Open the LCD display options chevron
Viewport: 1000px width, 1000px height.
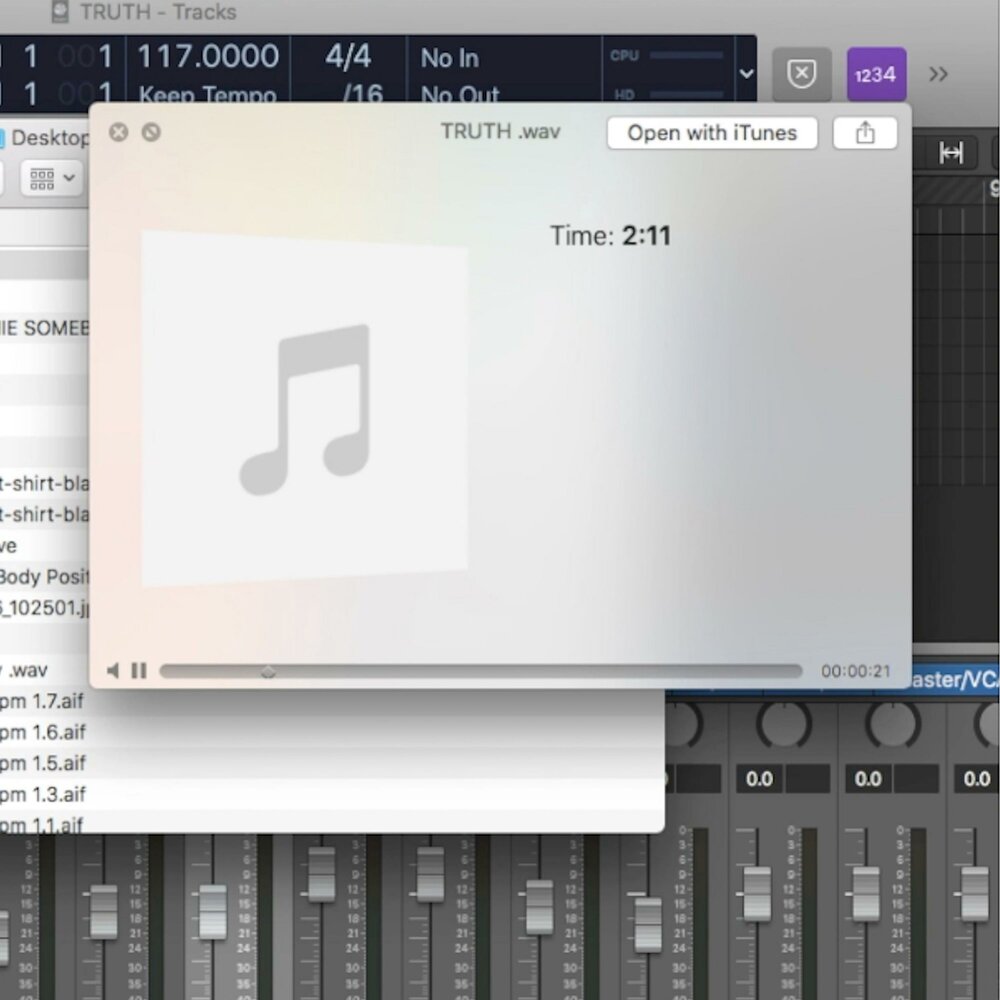pyautogui.click(x=746, y=74)
